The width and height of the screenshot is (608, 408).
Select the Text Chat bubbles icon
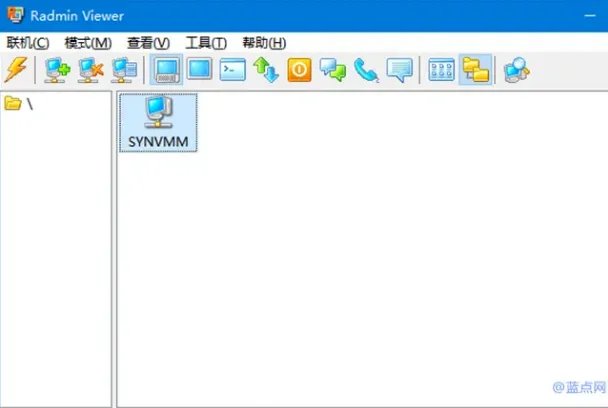332,69
